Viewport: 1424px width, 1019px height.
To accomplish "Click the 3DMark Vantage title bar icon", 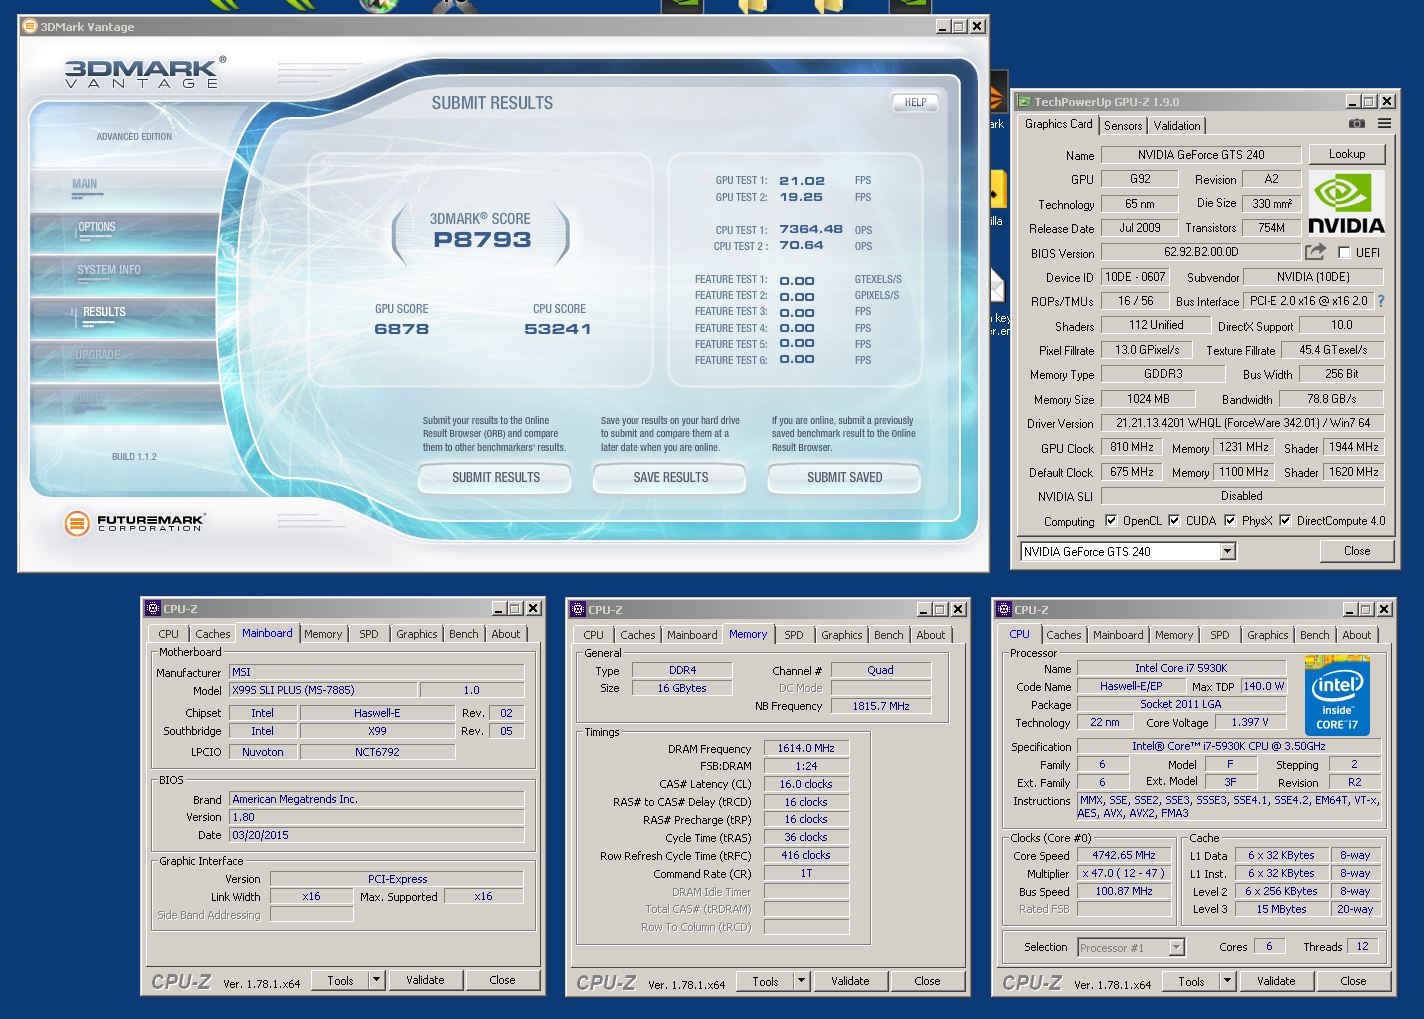I will 29,27.
